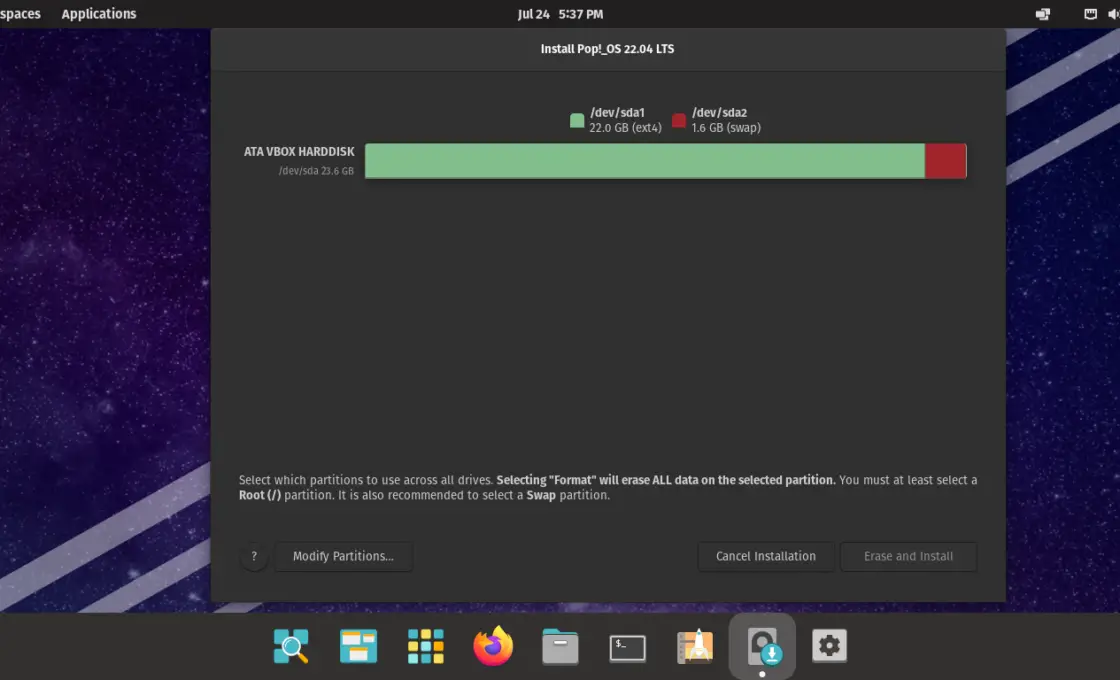The width and height of the screenshot is (1120, 680).
Task: Open volume icon in top bar
Action: [x=1114, y=14]
